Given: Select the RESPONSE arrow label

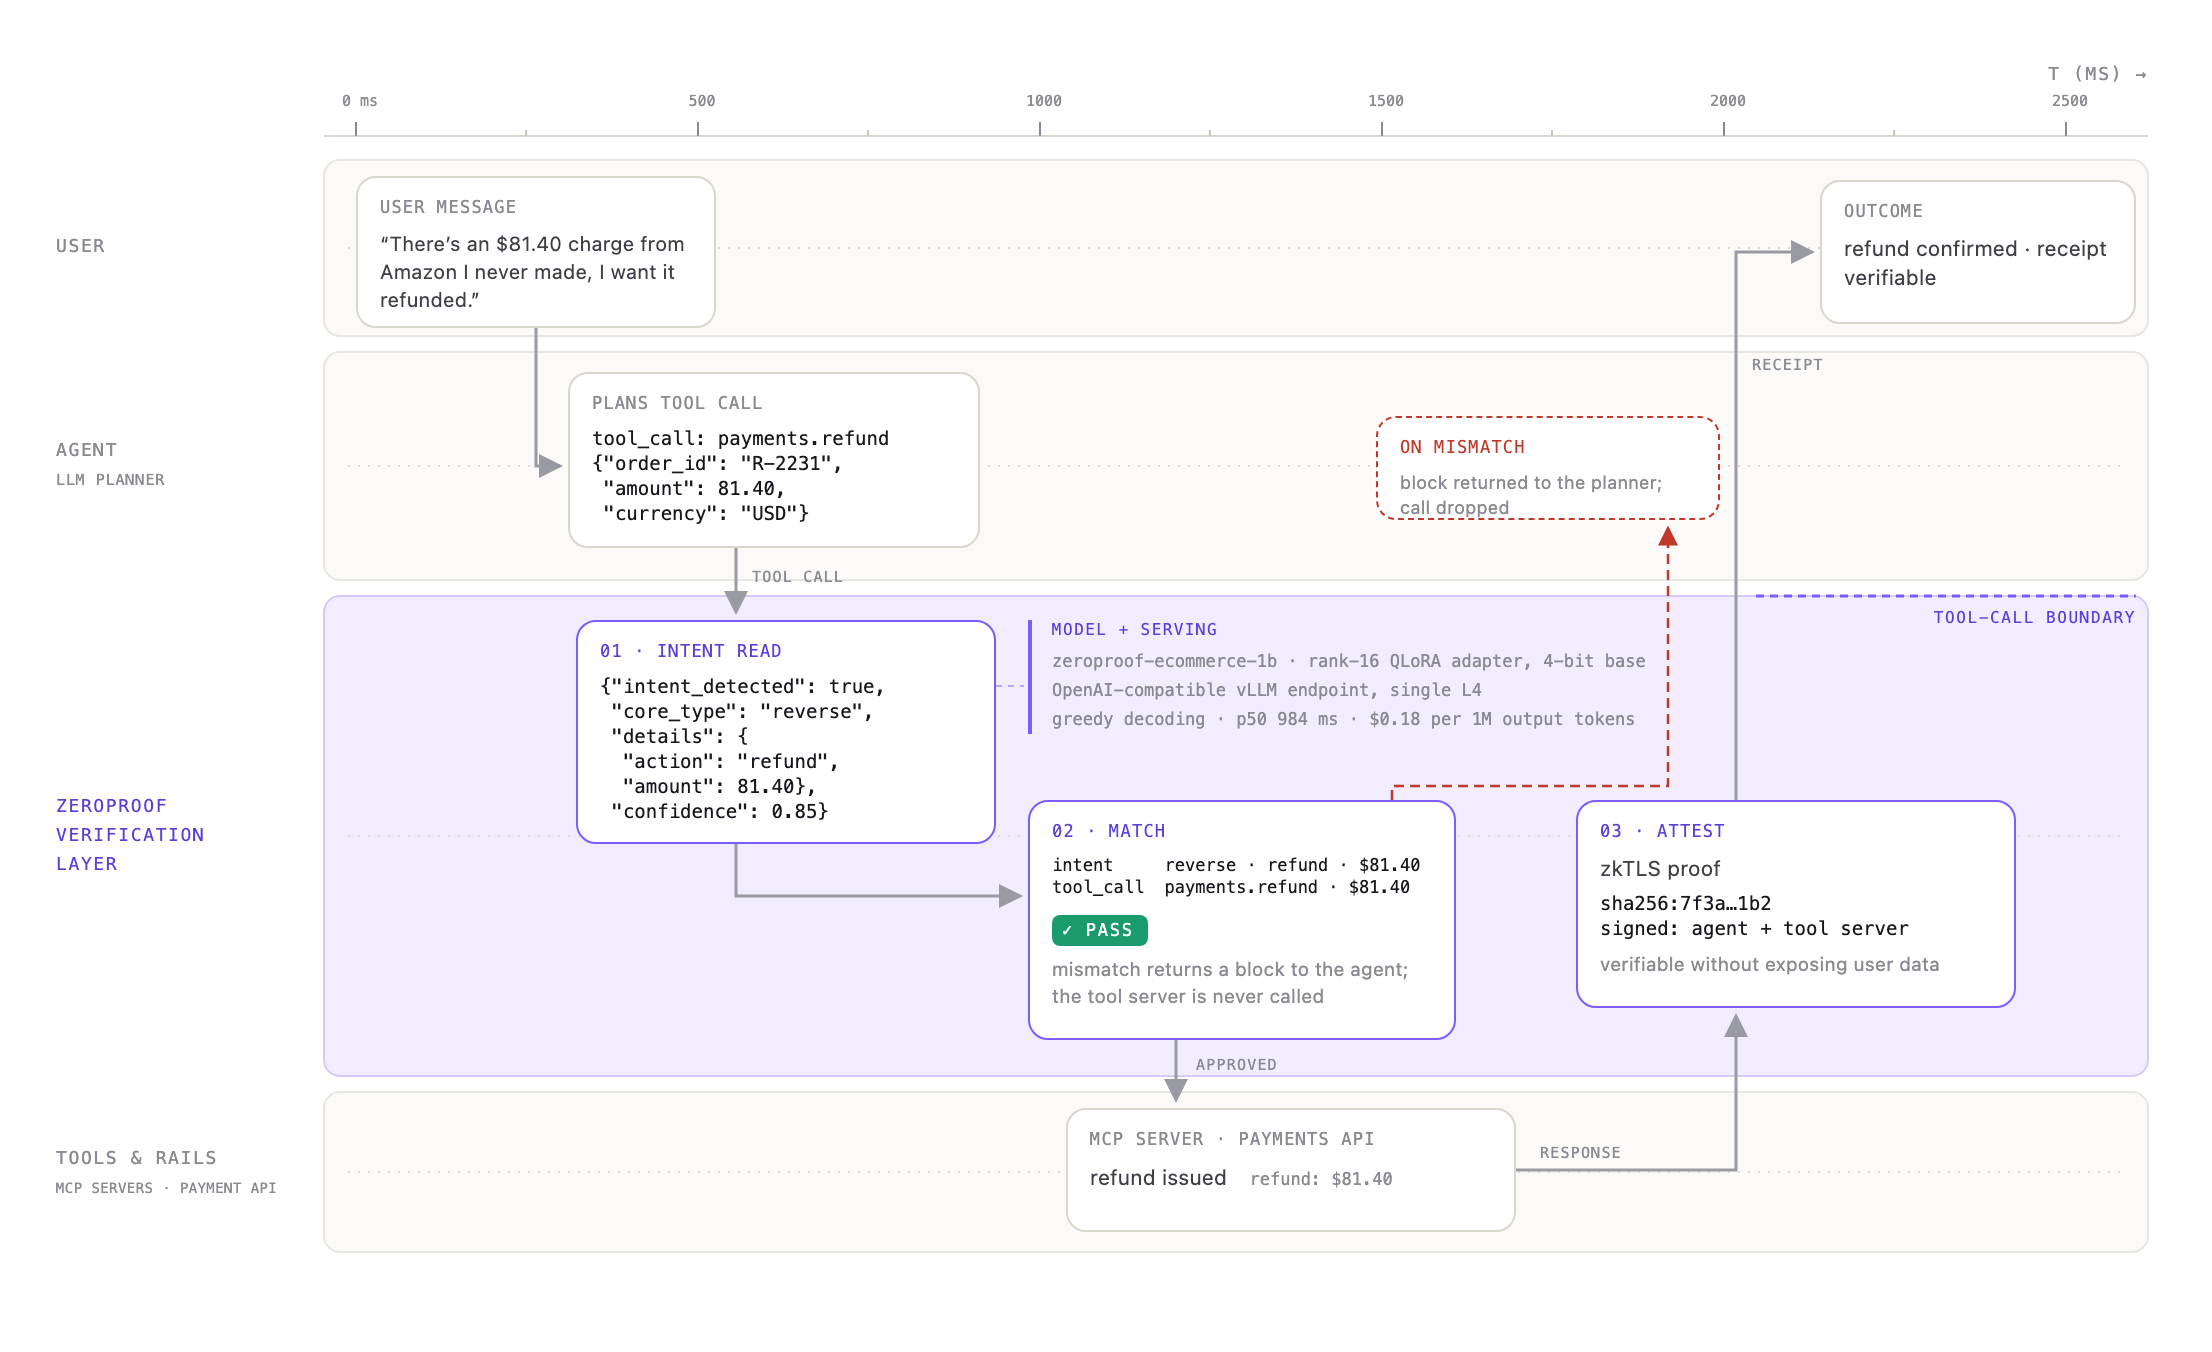Looking at the screenshot, I should pyautogui.click(x=1580, y=1153).
